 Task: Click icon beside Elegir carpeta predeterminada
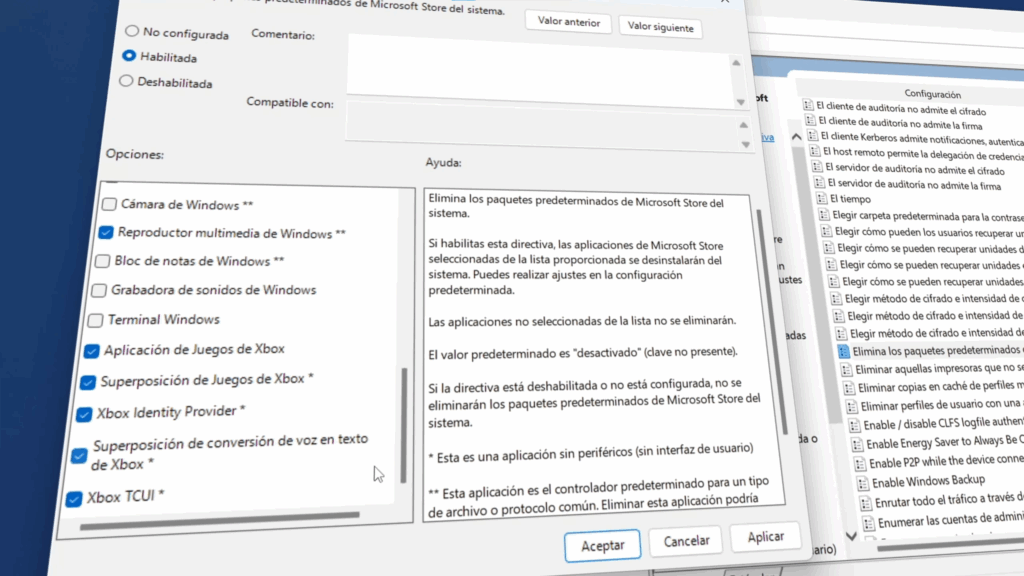click(824, 214)
